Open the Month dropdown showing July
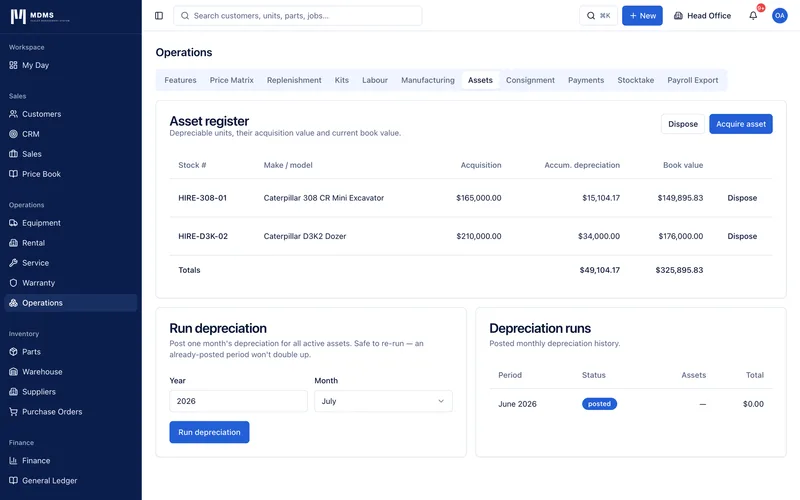Image resolution: width=800 pixels, height=500 pixels. (x=383, y=401)
